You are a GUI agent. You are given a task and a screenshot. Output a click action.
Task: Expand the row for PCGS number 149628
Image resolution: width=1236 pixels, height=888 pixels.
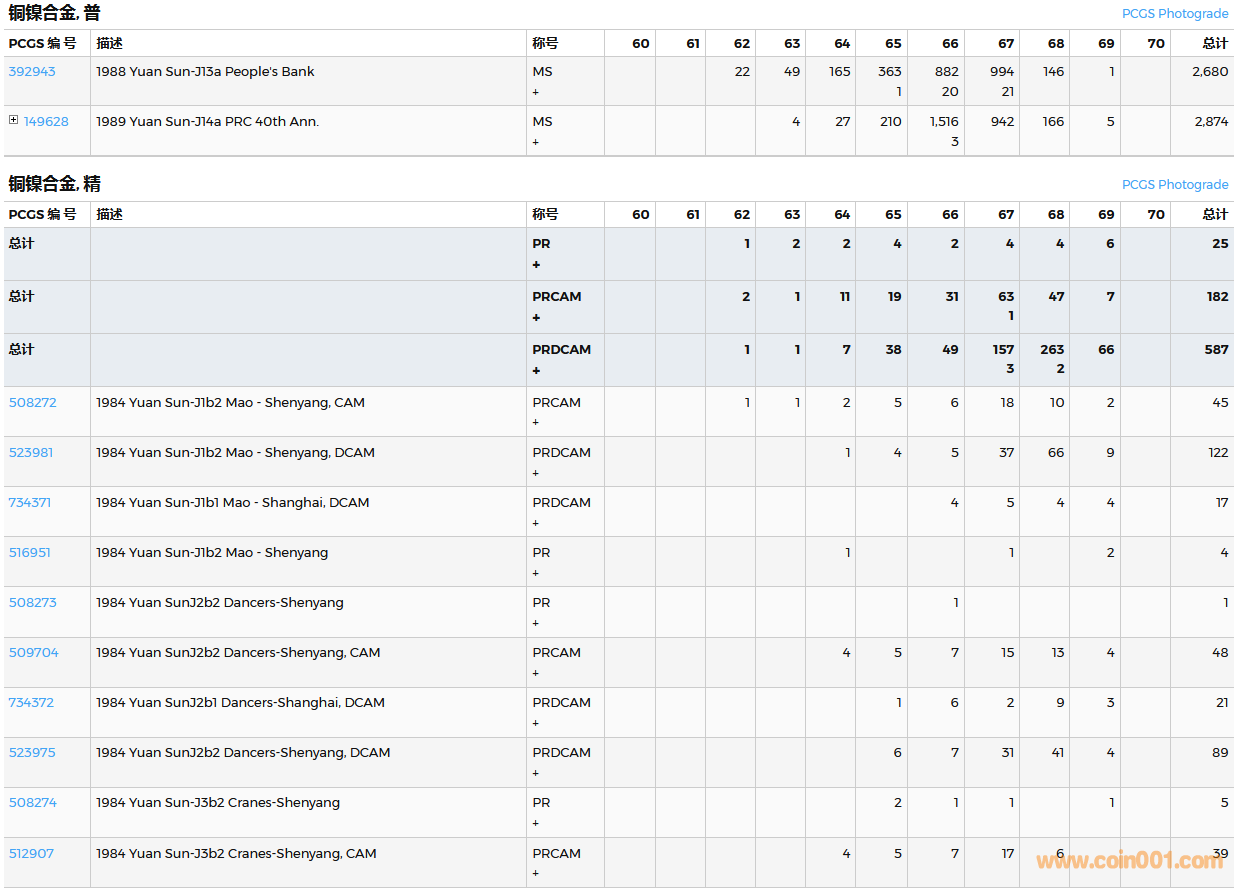pos(13,120)
